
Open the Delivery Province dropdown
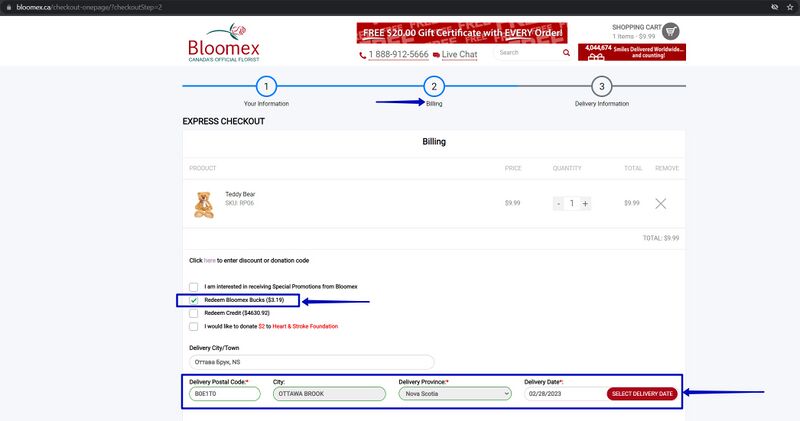[x=455, y=394]
